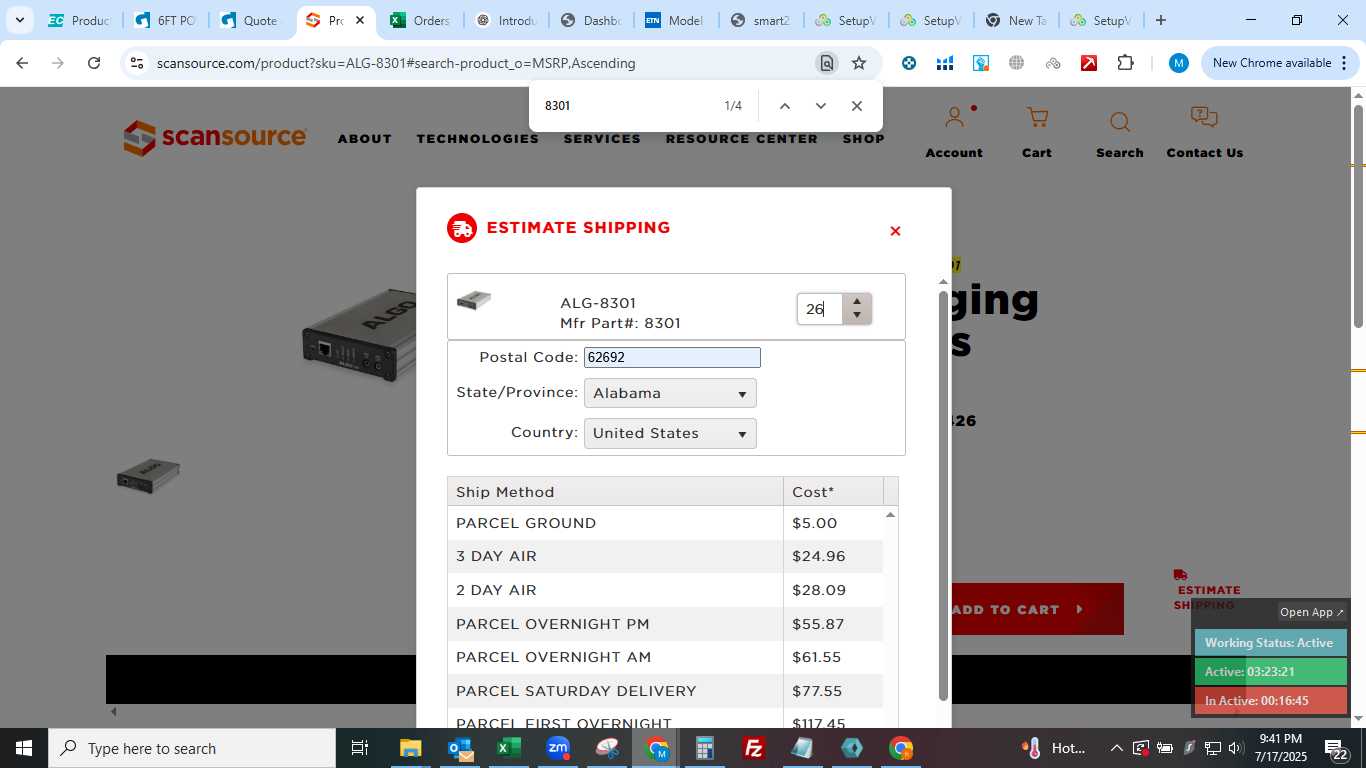Select the 2 DAY AIR shipping row
This screenshot has height=768, width=1366.
tap(665, 590)
